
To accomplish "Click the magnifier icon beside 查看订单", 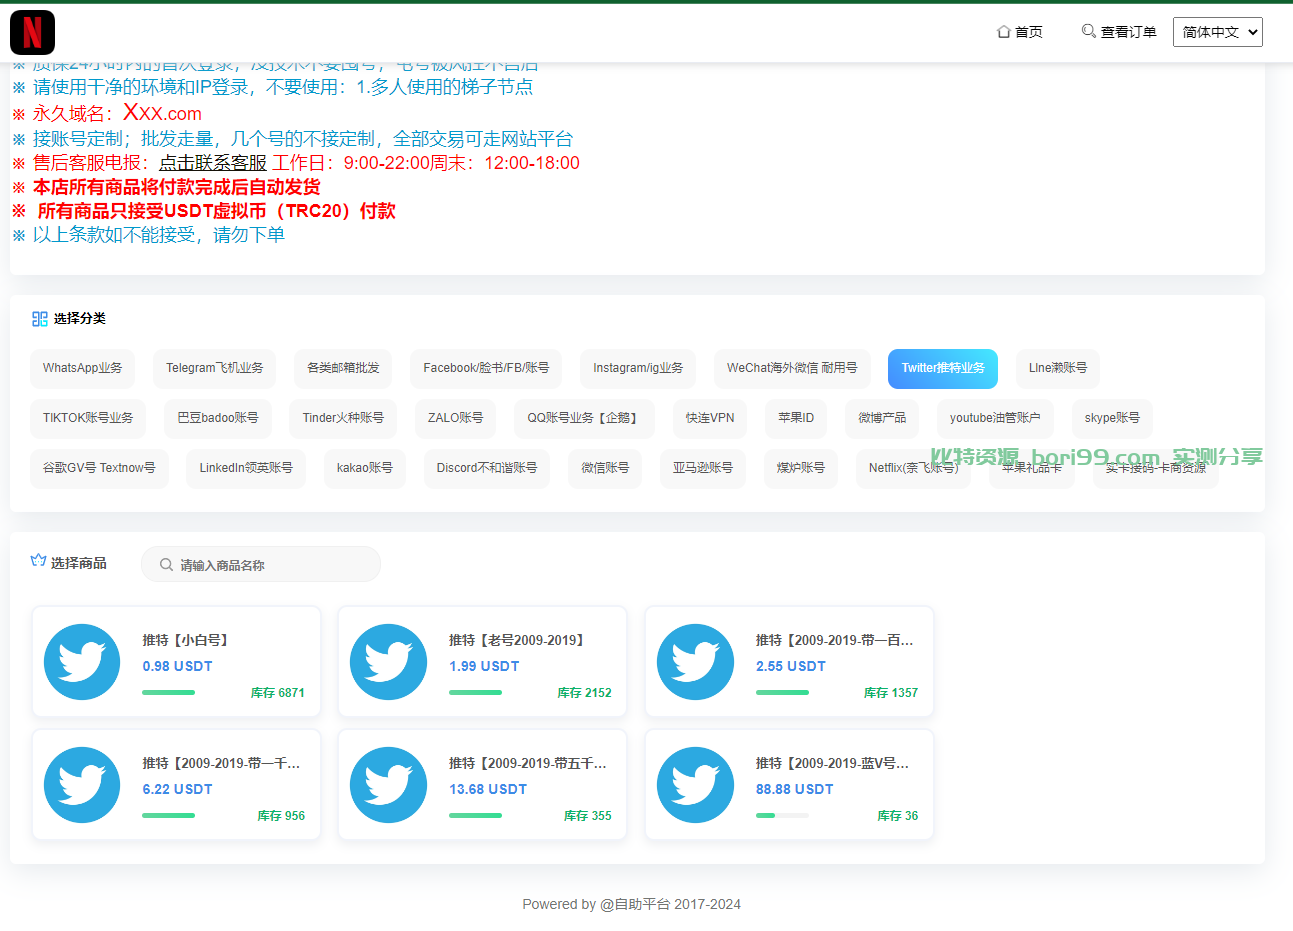I will pos(1089,31).
